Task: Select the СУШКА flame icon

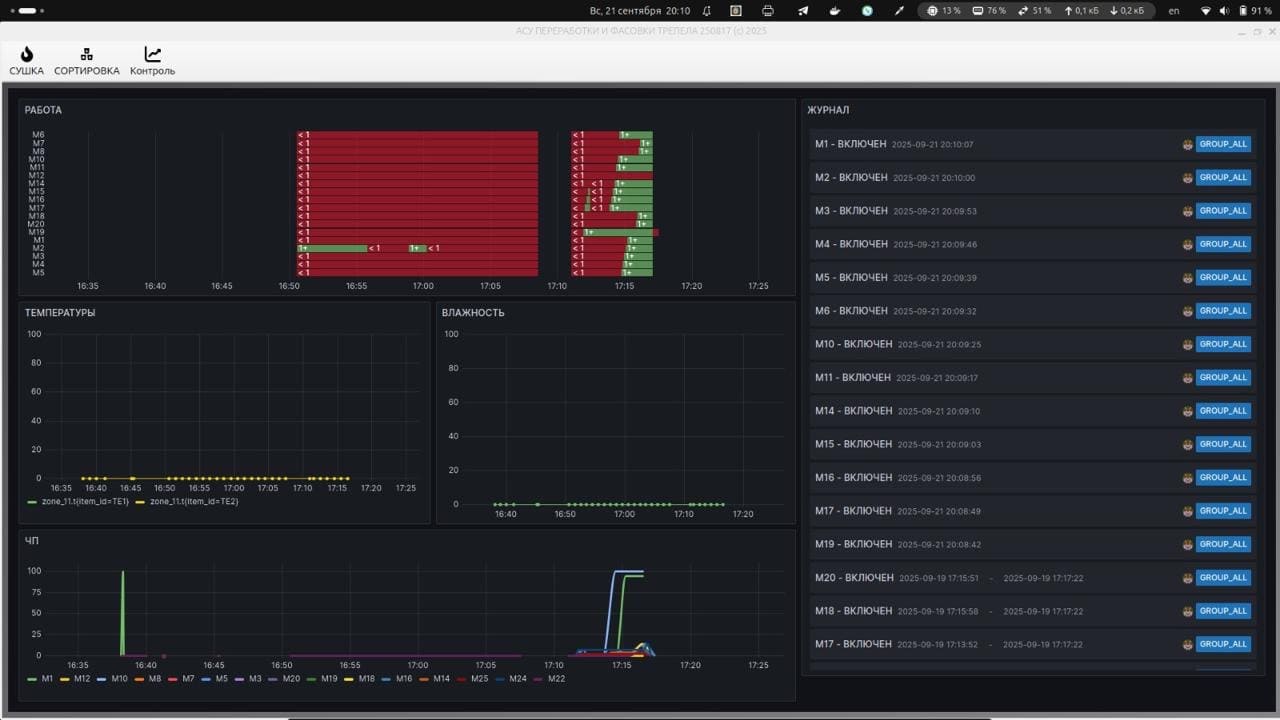Action: click(x=26, y=55)
